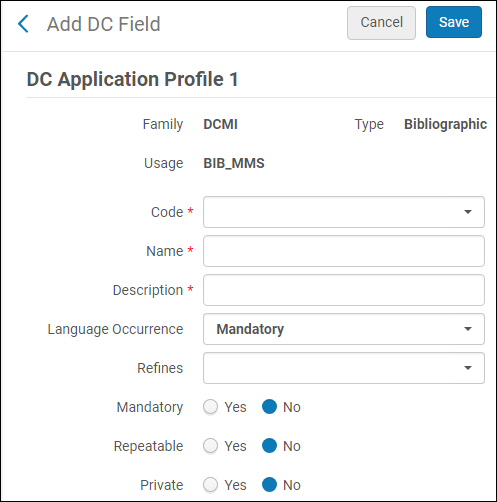Click the Language Occurrence dropdown arrow
The width and height of the screenshot is (497, 502).
(x=468, y=329)
